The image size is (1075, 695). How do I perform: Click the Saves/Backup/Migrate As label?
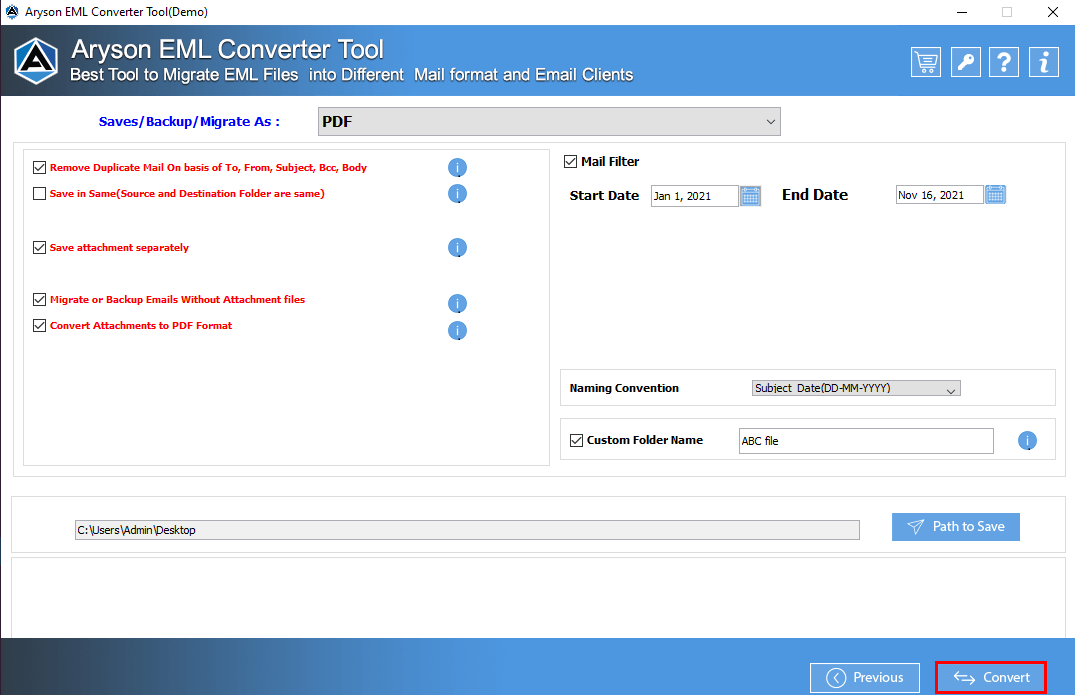click(189, 121)
